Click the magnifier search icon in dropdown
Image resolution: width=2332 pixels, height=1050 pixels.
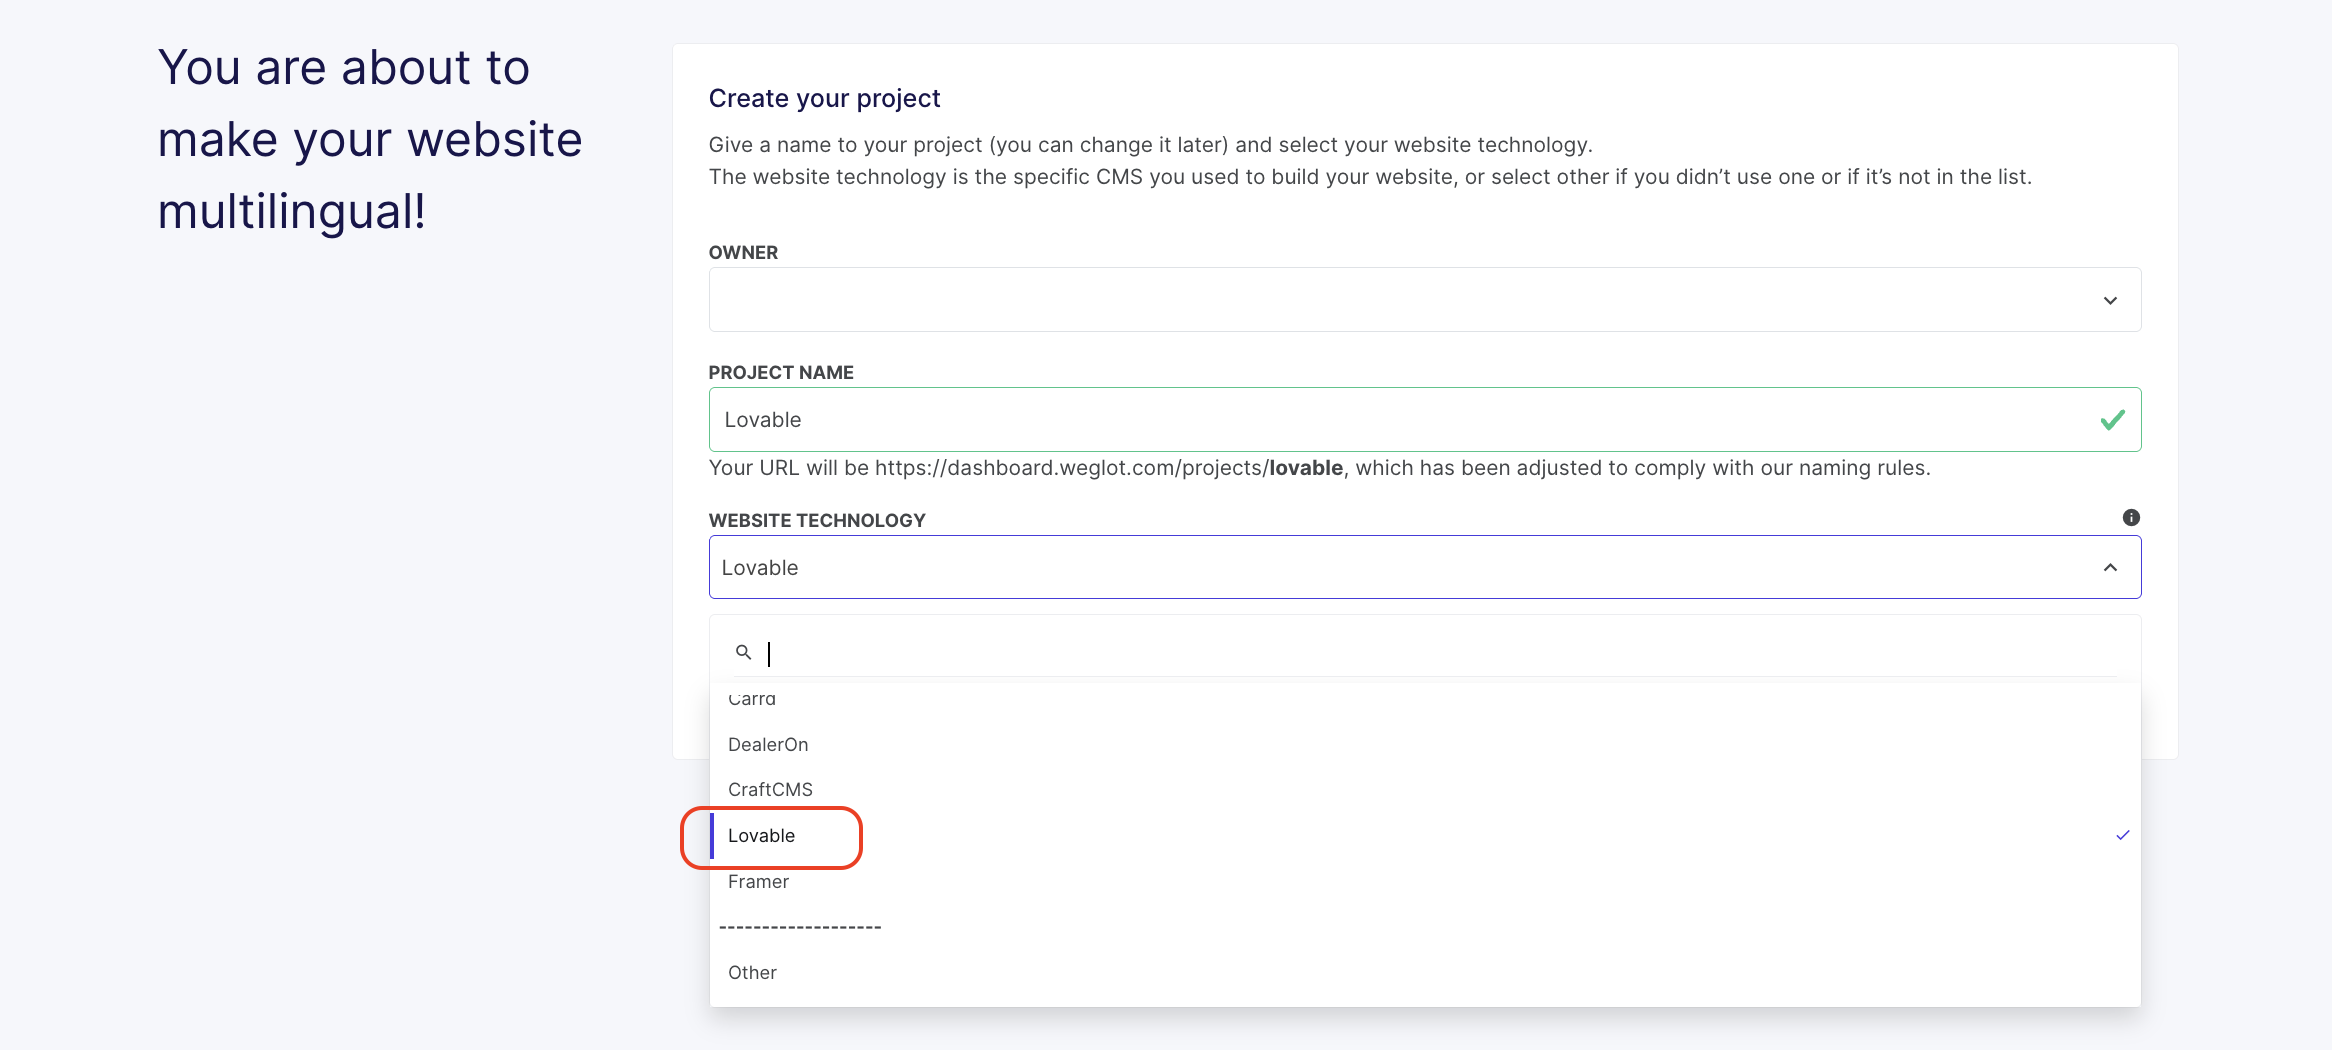(x=743, y=652)
